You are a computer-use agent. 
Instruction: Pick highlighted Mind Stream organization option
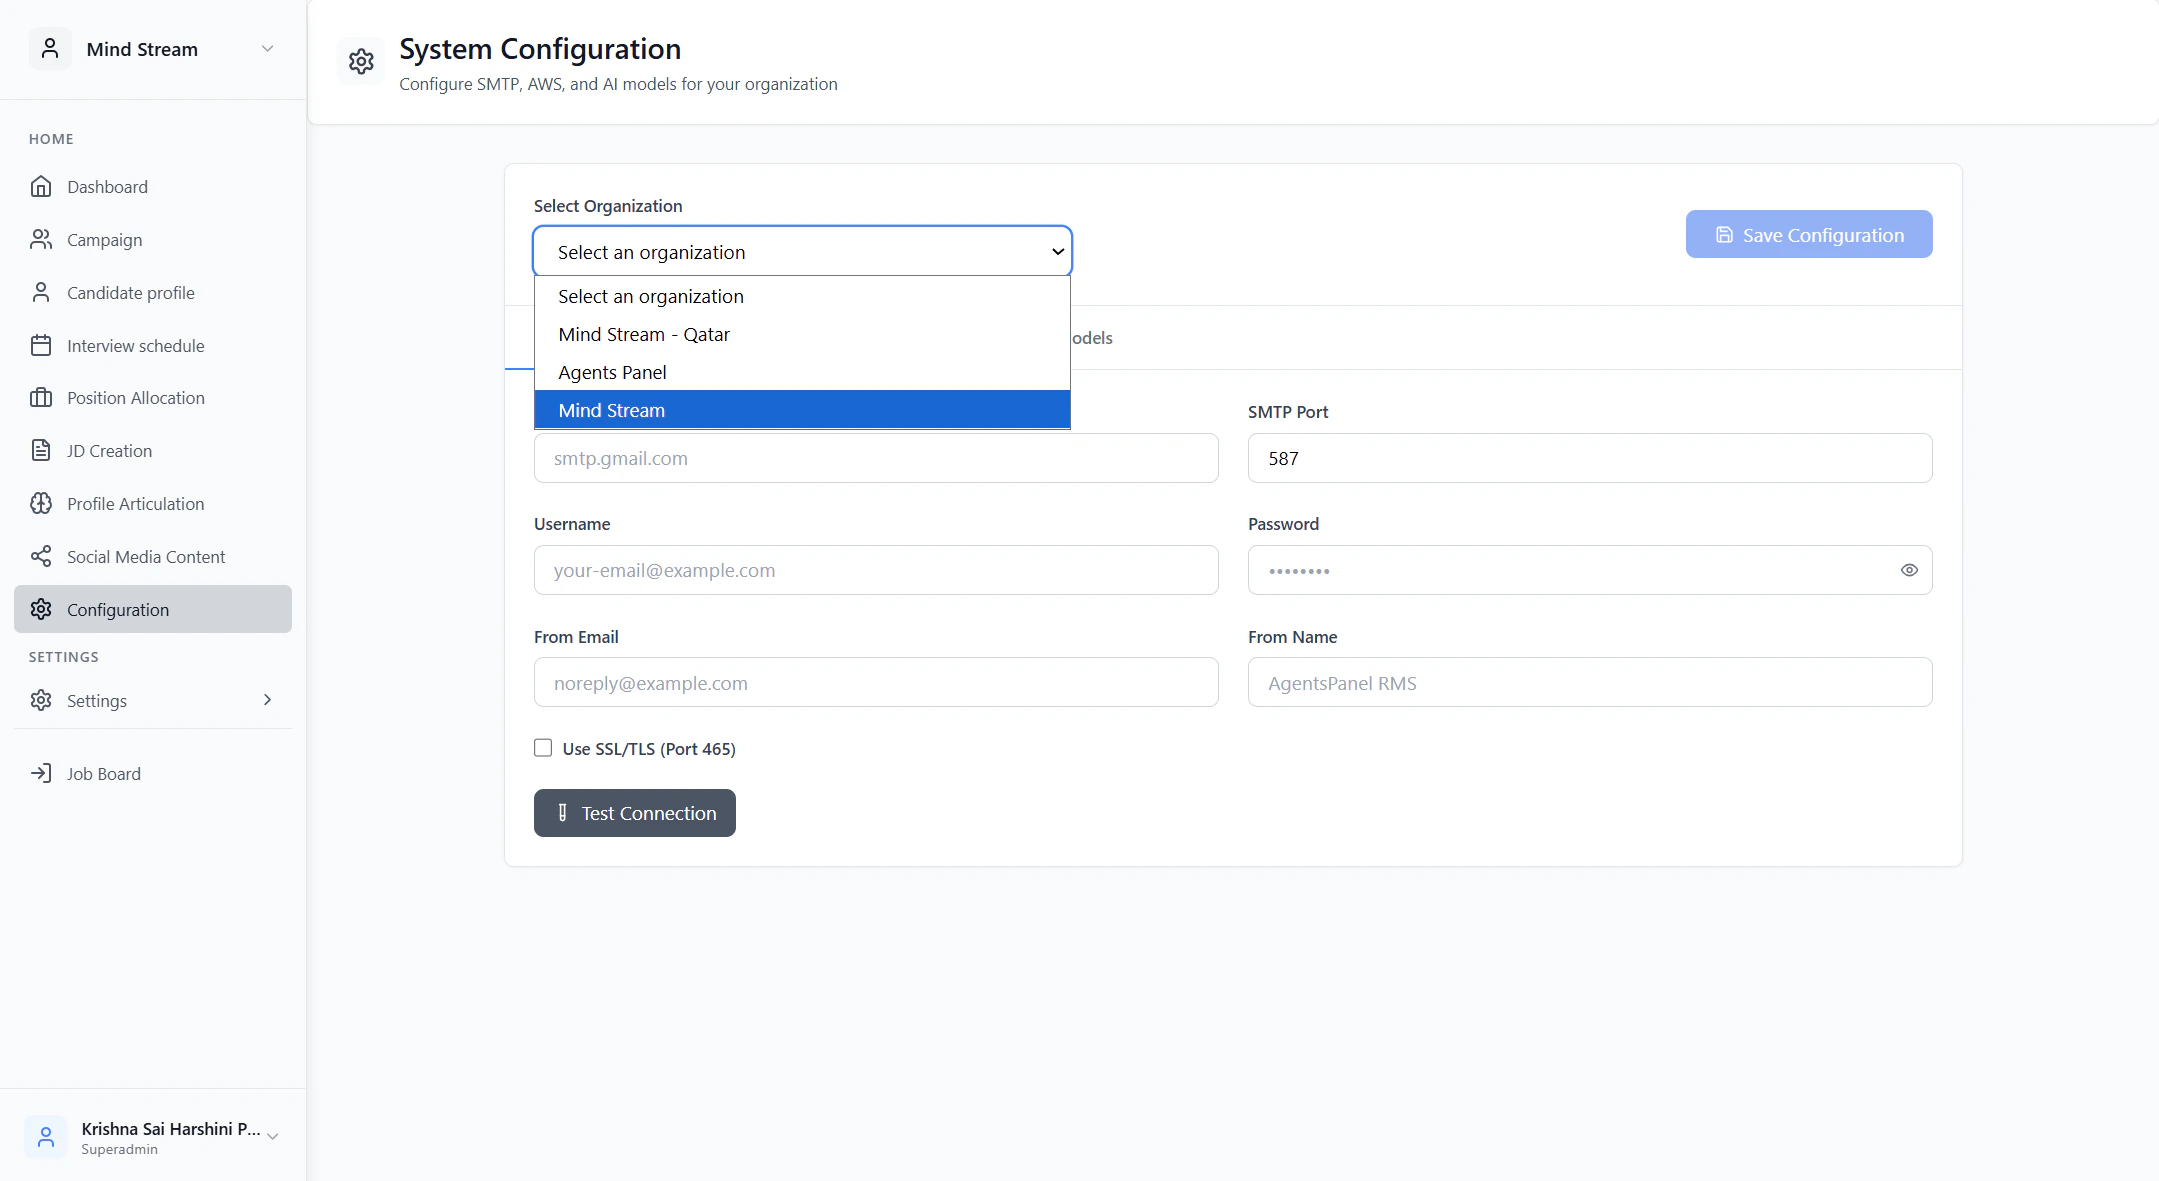click(x=612, y=411)
